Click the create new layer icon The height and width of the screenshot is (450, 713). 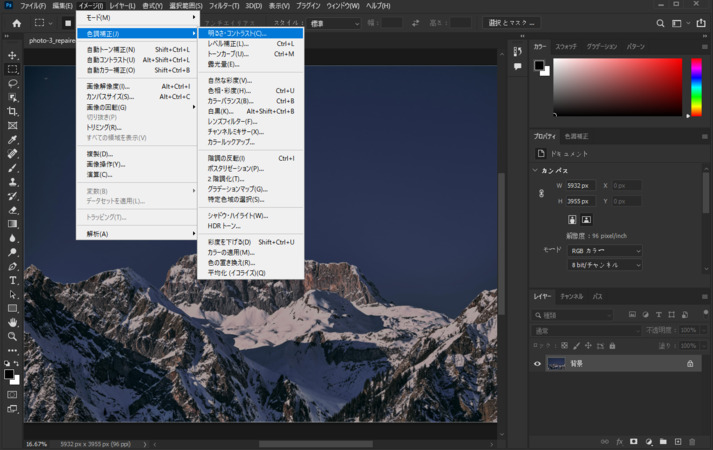coord(677,441)
